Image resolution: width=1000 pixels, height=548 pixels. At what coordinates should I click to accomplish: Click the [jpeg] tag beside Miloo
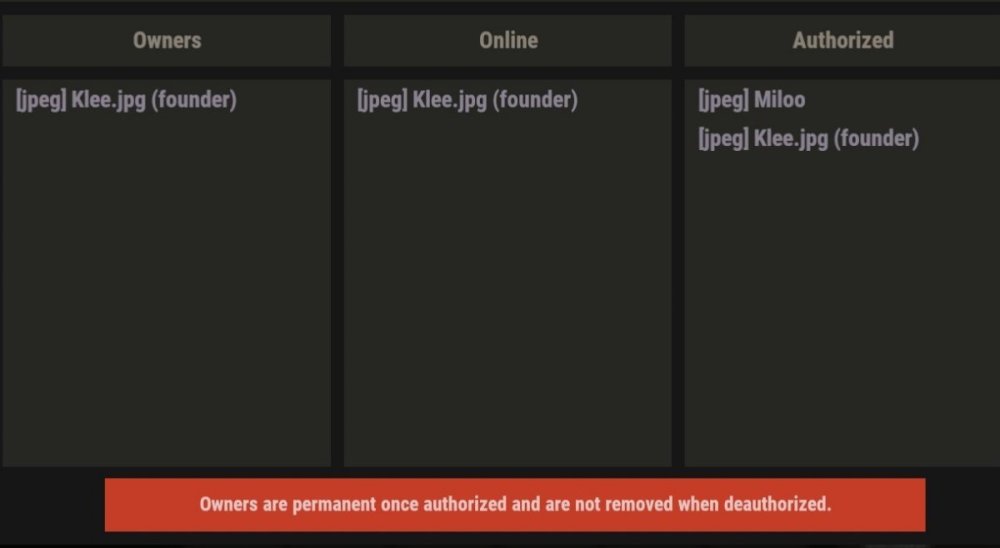[723, 100]
